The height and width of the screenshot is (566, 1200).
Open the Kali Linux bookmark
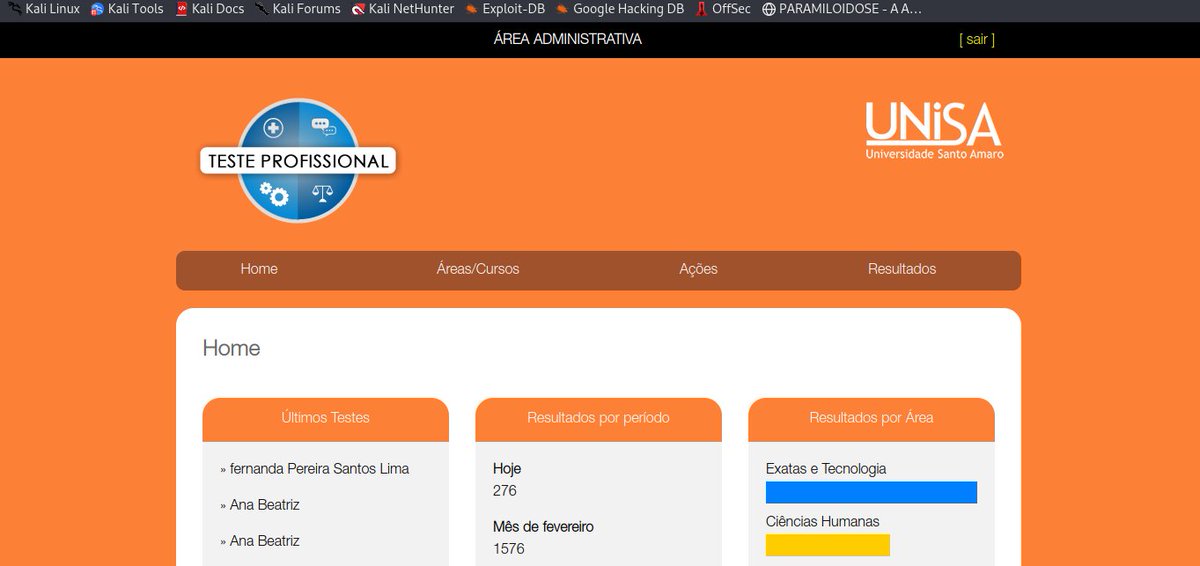click(43, 9)
